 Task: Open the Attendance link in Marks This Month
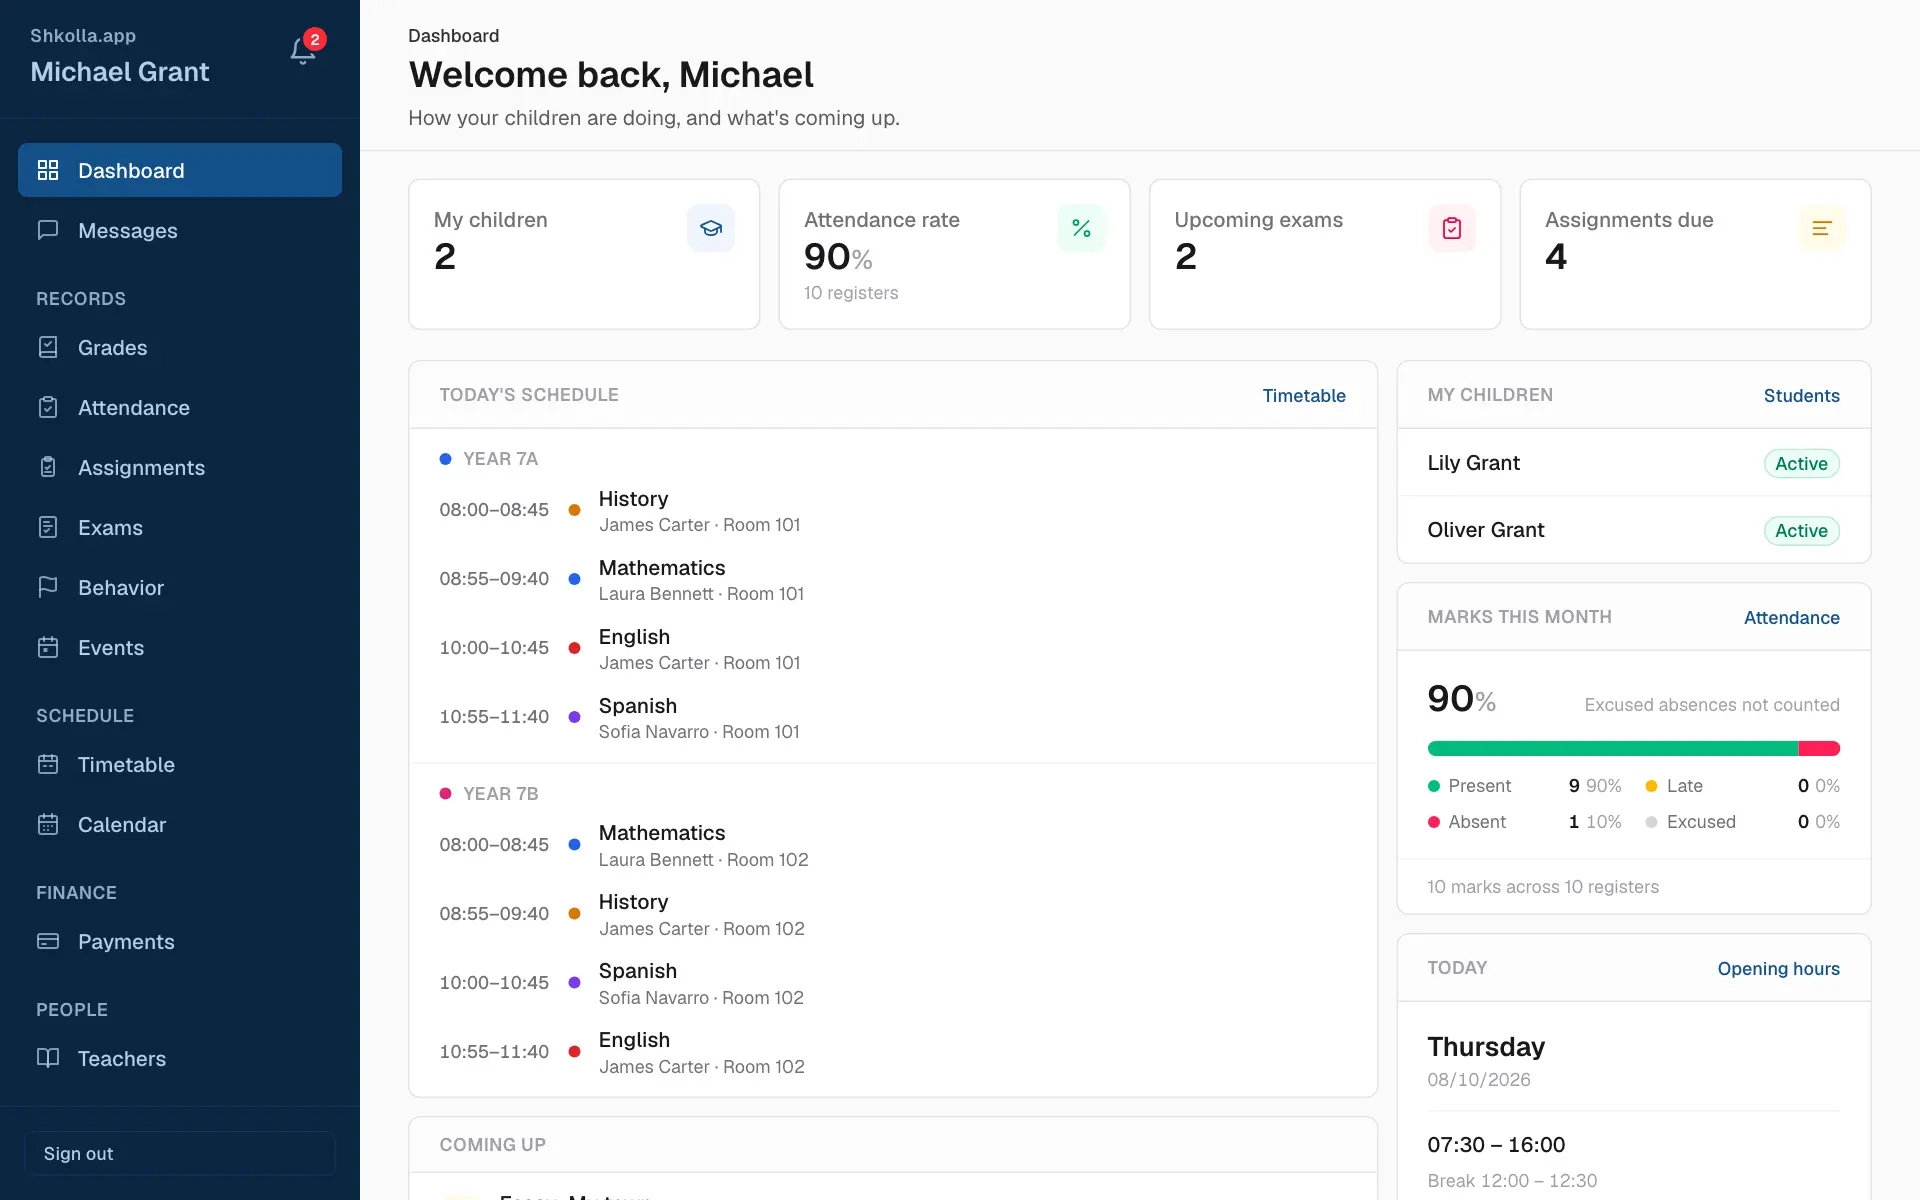pos(1791,617)
